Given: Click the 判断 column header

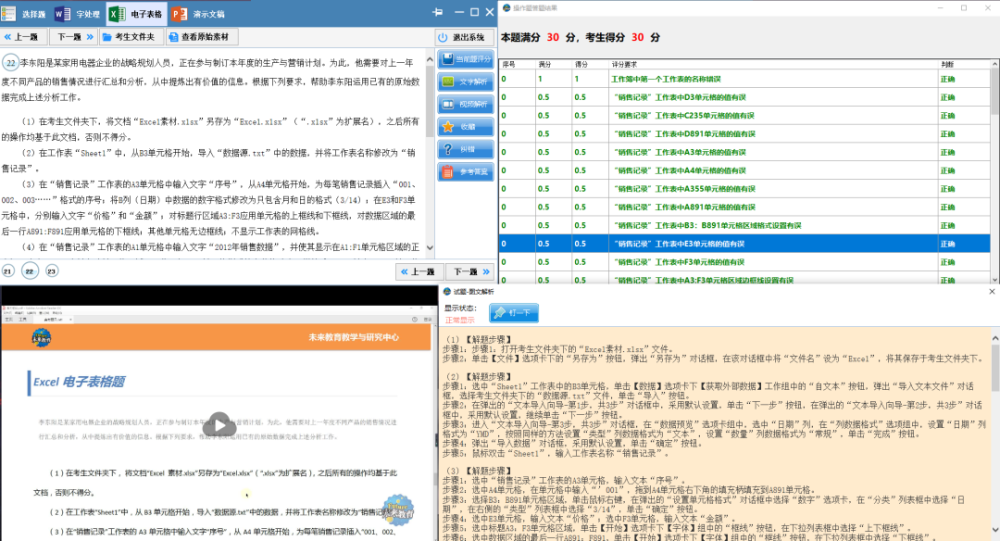Looking at the screenshot, I should point(964,64).
